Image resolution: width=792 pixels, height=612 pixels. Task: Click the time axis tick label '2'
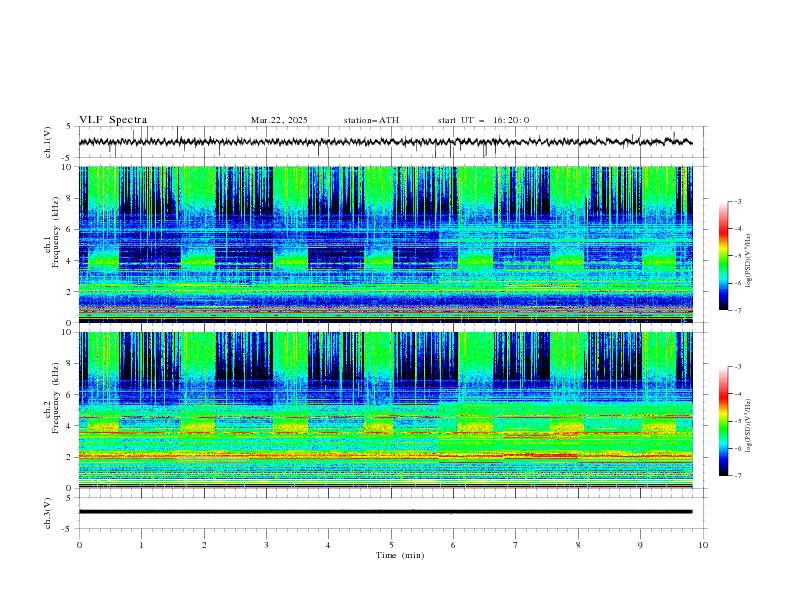pos(204,545)
